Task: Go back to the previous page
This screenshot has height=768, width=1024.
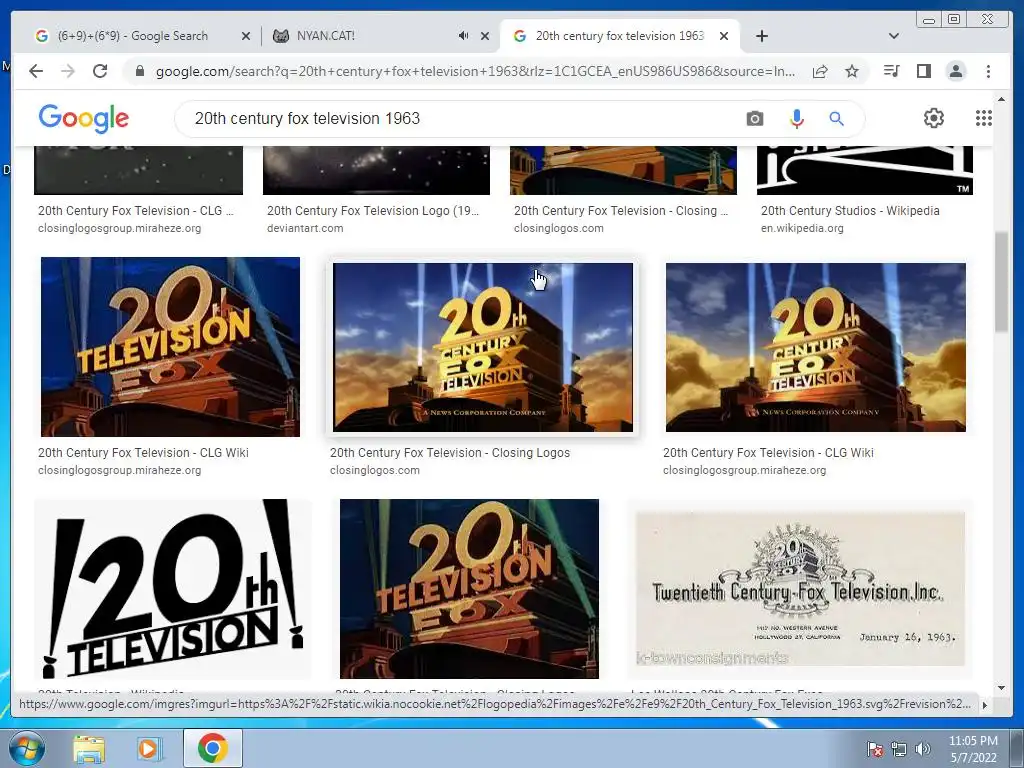Action: tap(36, 71)
